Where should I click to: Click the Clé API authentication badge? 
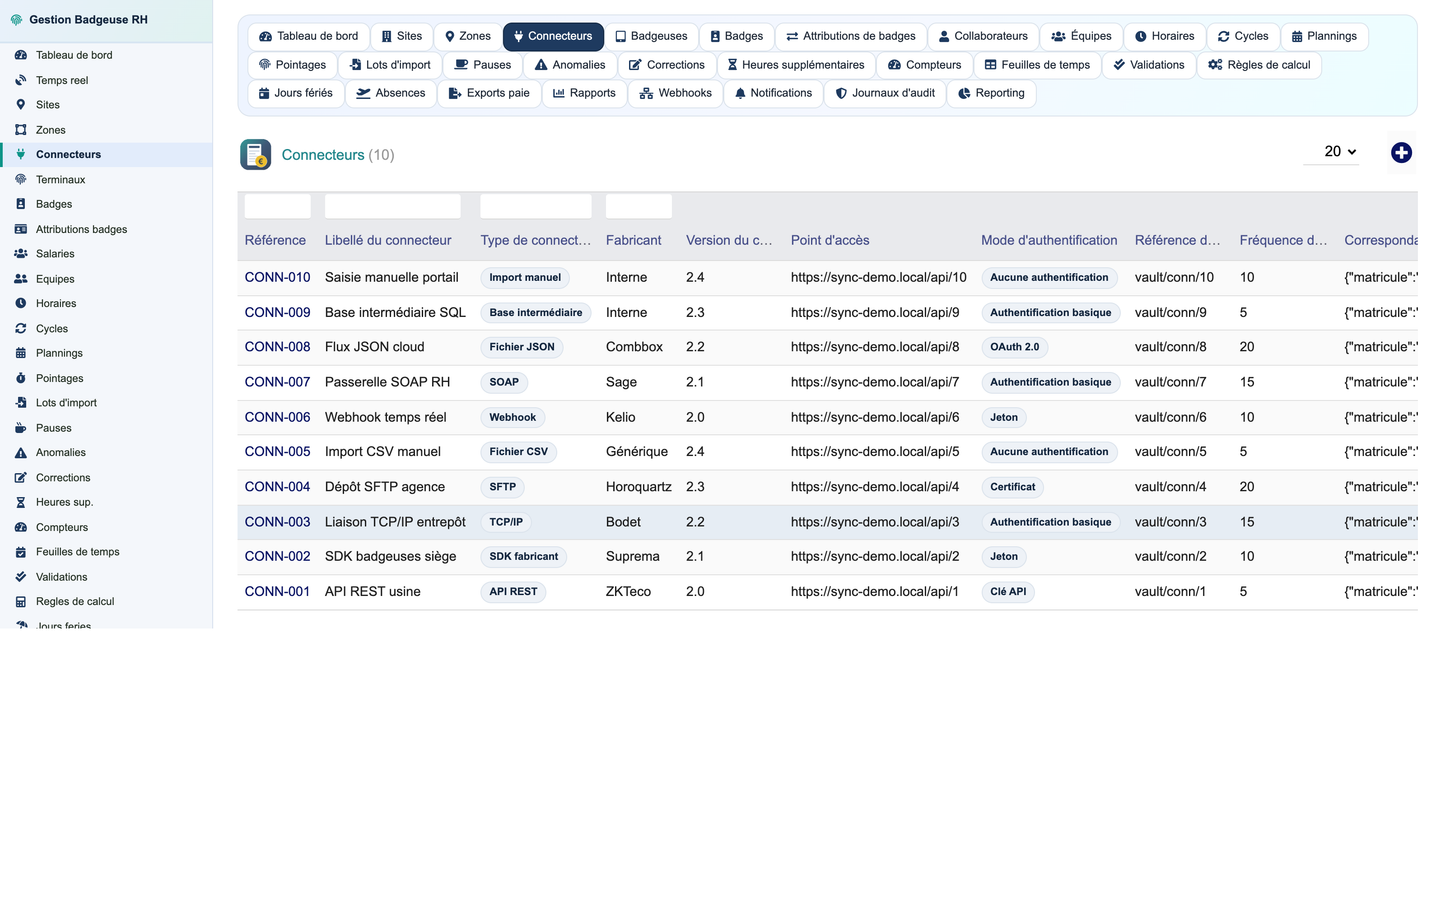click(1008, 592)
